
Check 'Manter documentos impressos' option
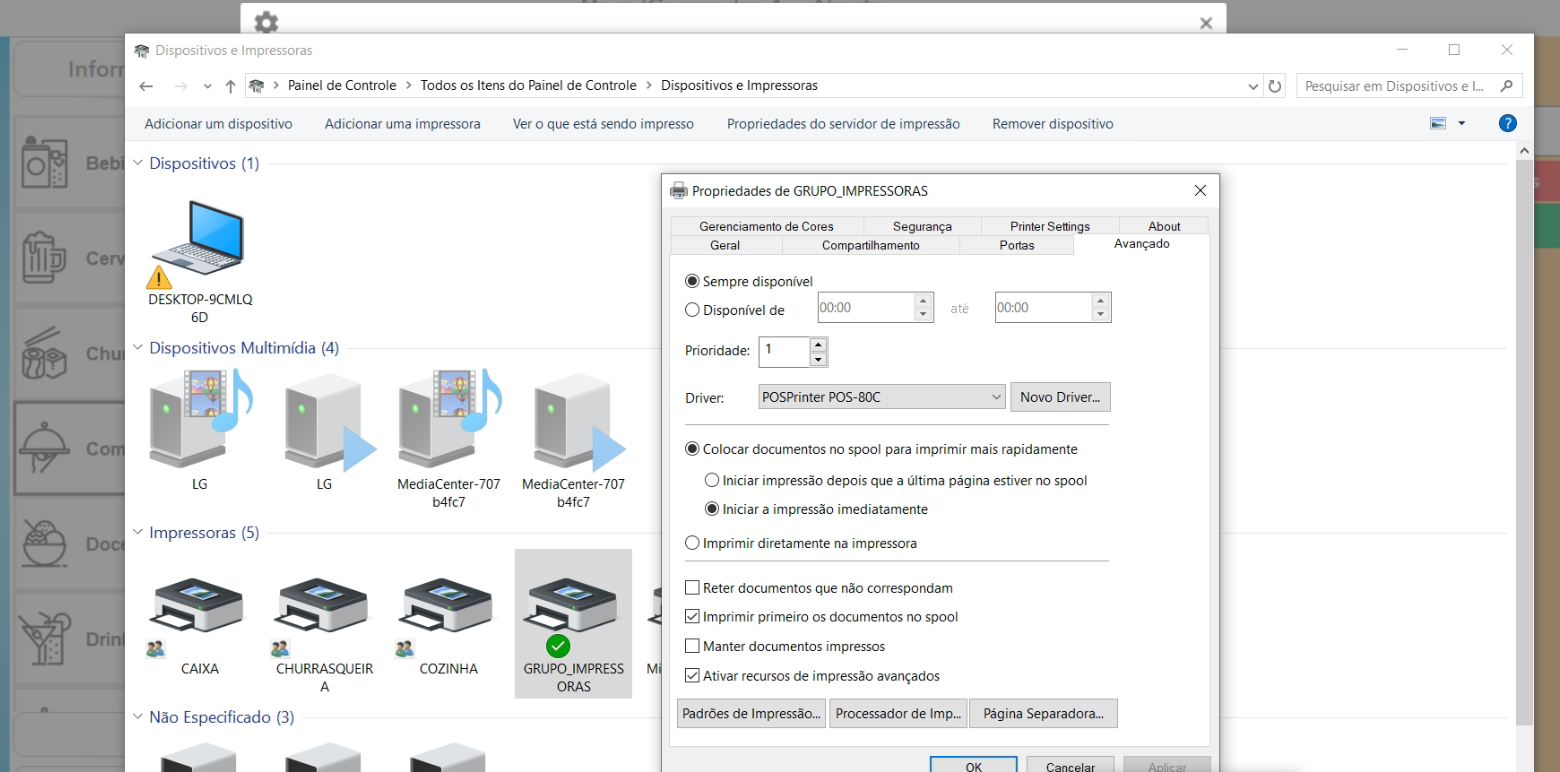click(692, 646)
